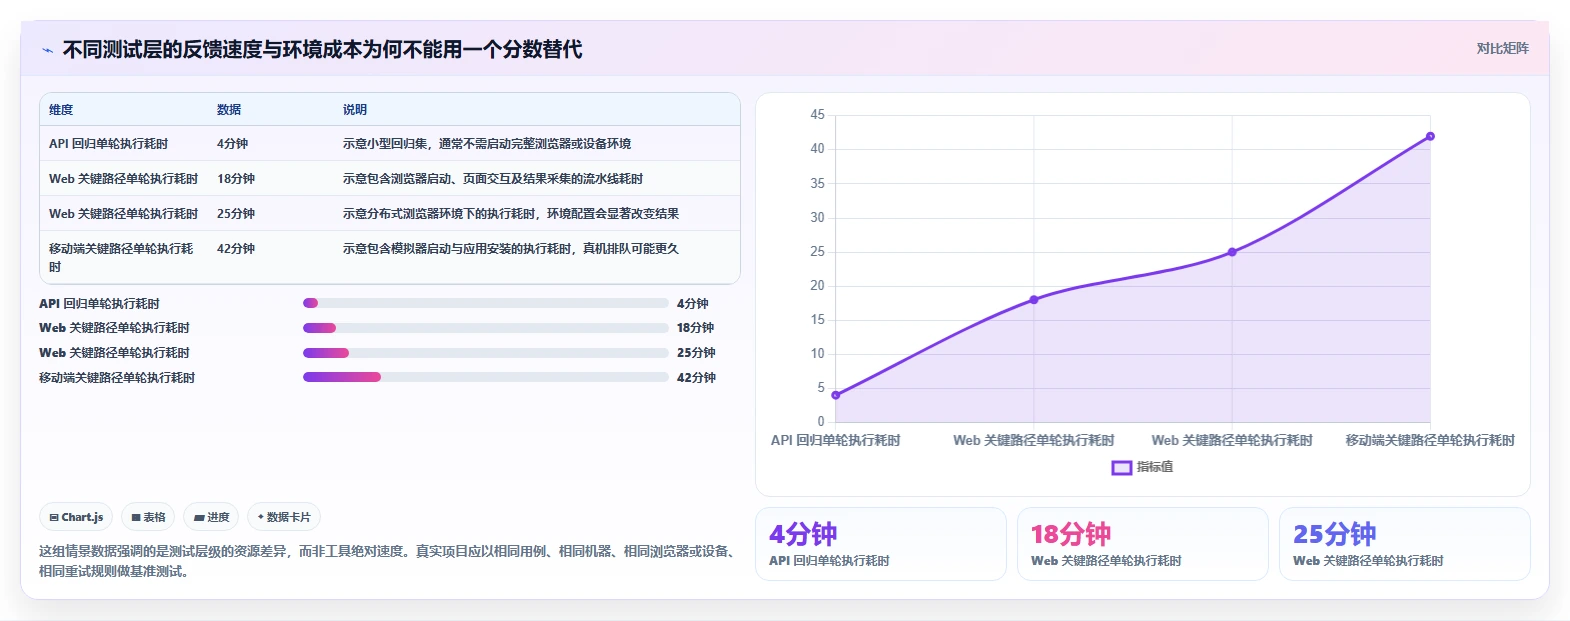Select the footer note starting 这组情景数据强调
This screenshot has height=621, width=1570.
(389, 561)
